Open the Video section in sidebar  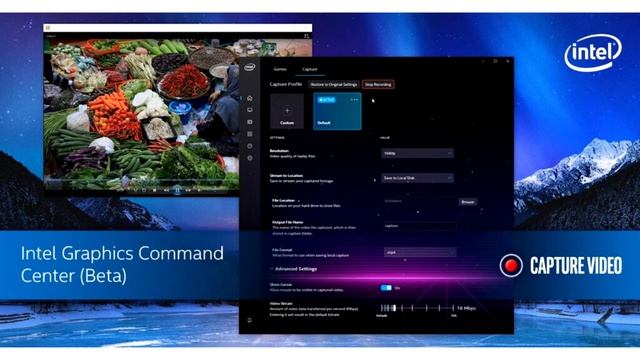click(x=249, y=122)
